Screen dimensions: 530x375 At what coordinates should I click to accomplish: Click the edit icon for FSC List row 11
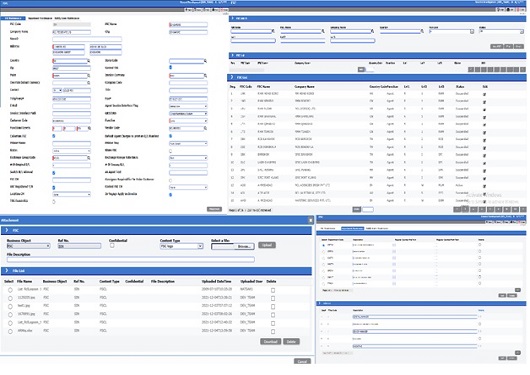[x=485, y=171]
